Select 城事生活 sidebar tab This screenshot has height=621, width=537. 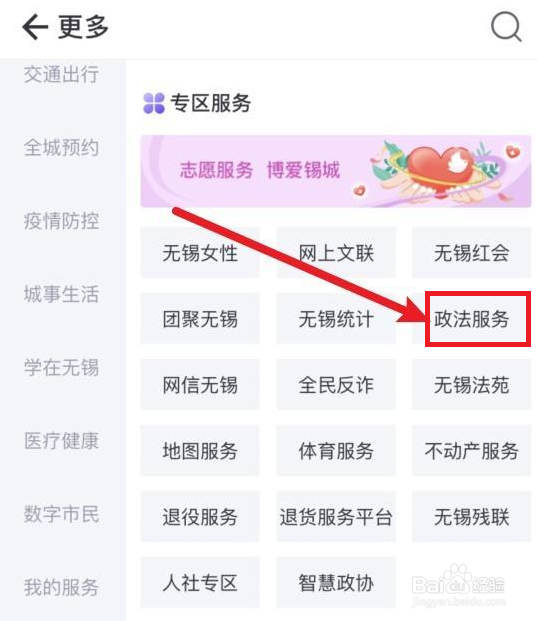pyautogui.click(x=61, y=294)
